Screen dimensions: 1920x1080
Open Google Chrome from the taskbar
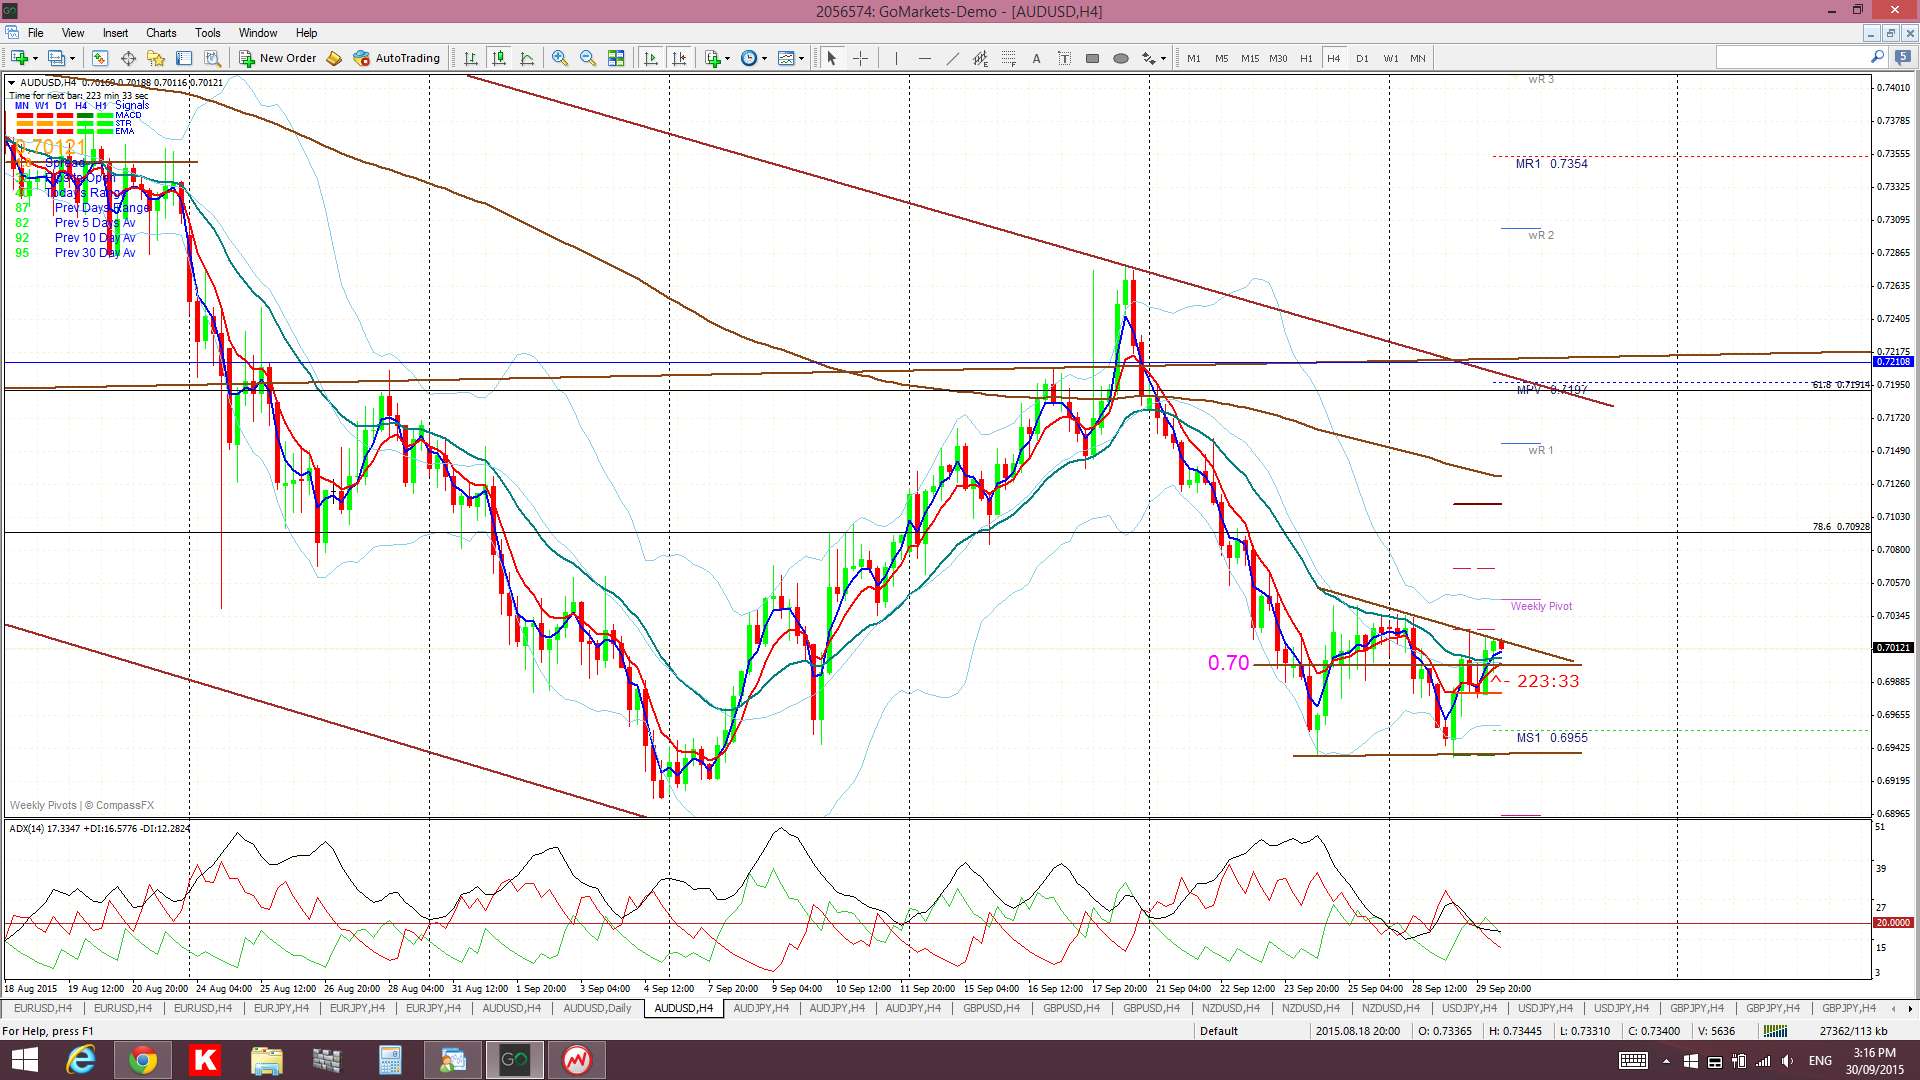point(142,1060)
